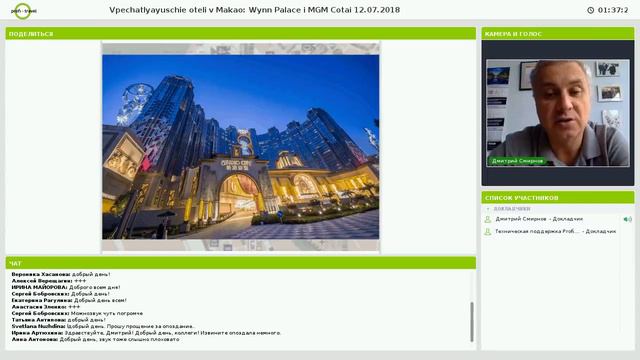Click Анна Антонова's message about poor sound
This screenshot has height=360, width=640.
coord(96,340)
